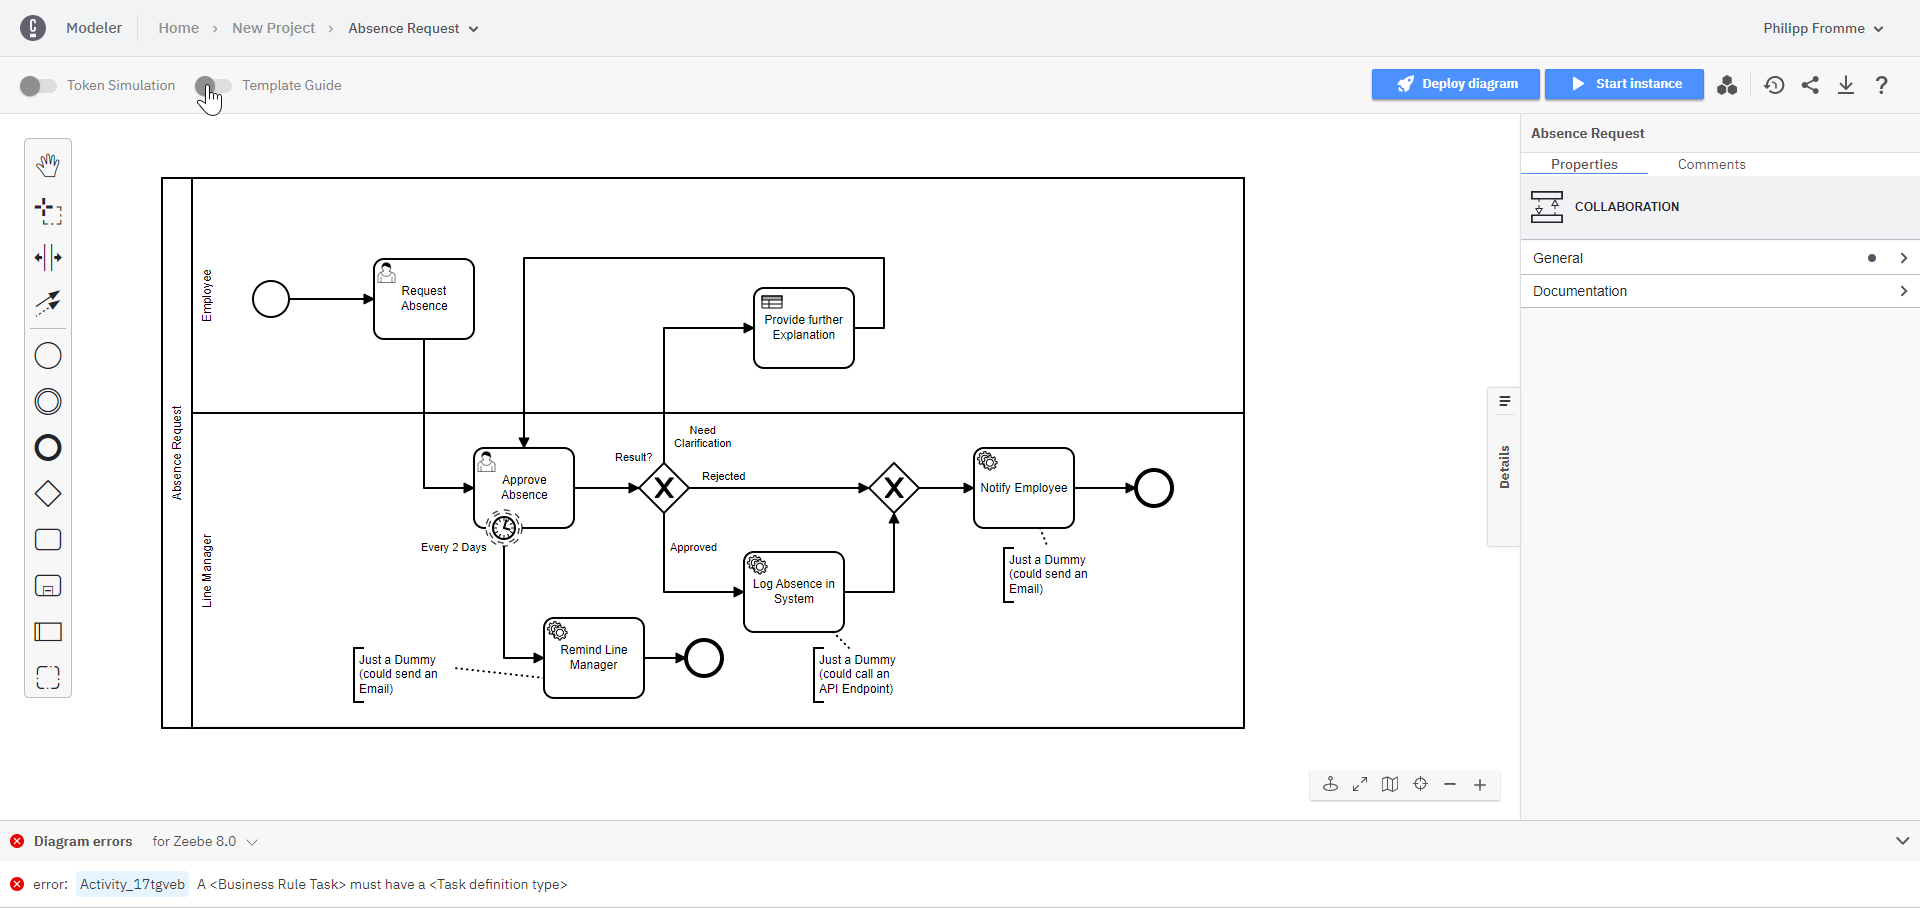The height and width of the screenshot is (908, 1920).
Task: Select the global connect tool
Action: tap(47, 303)
